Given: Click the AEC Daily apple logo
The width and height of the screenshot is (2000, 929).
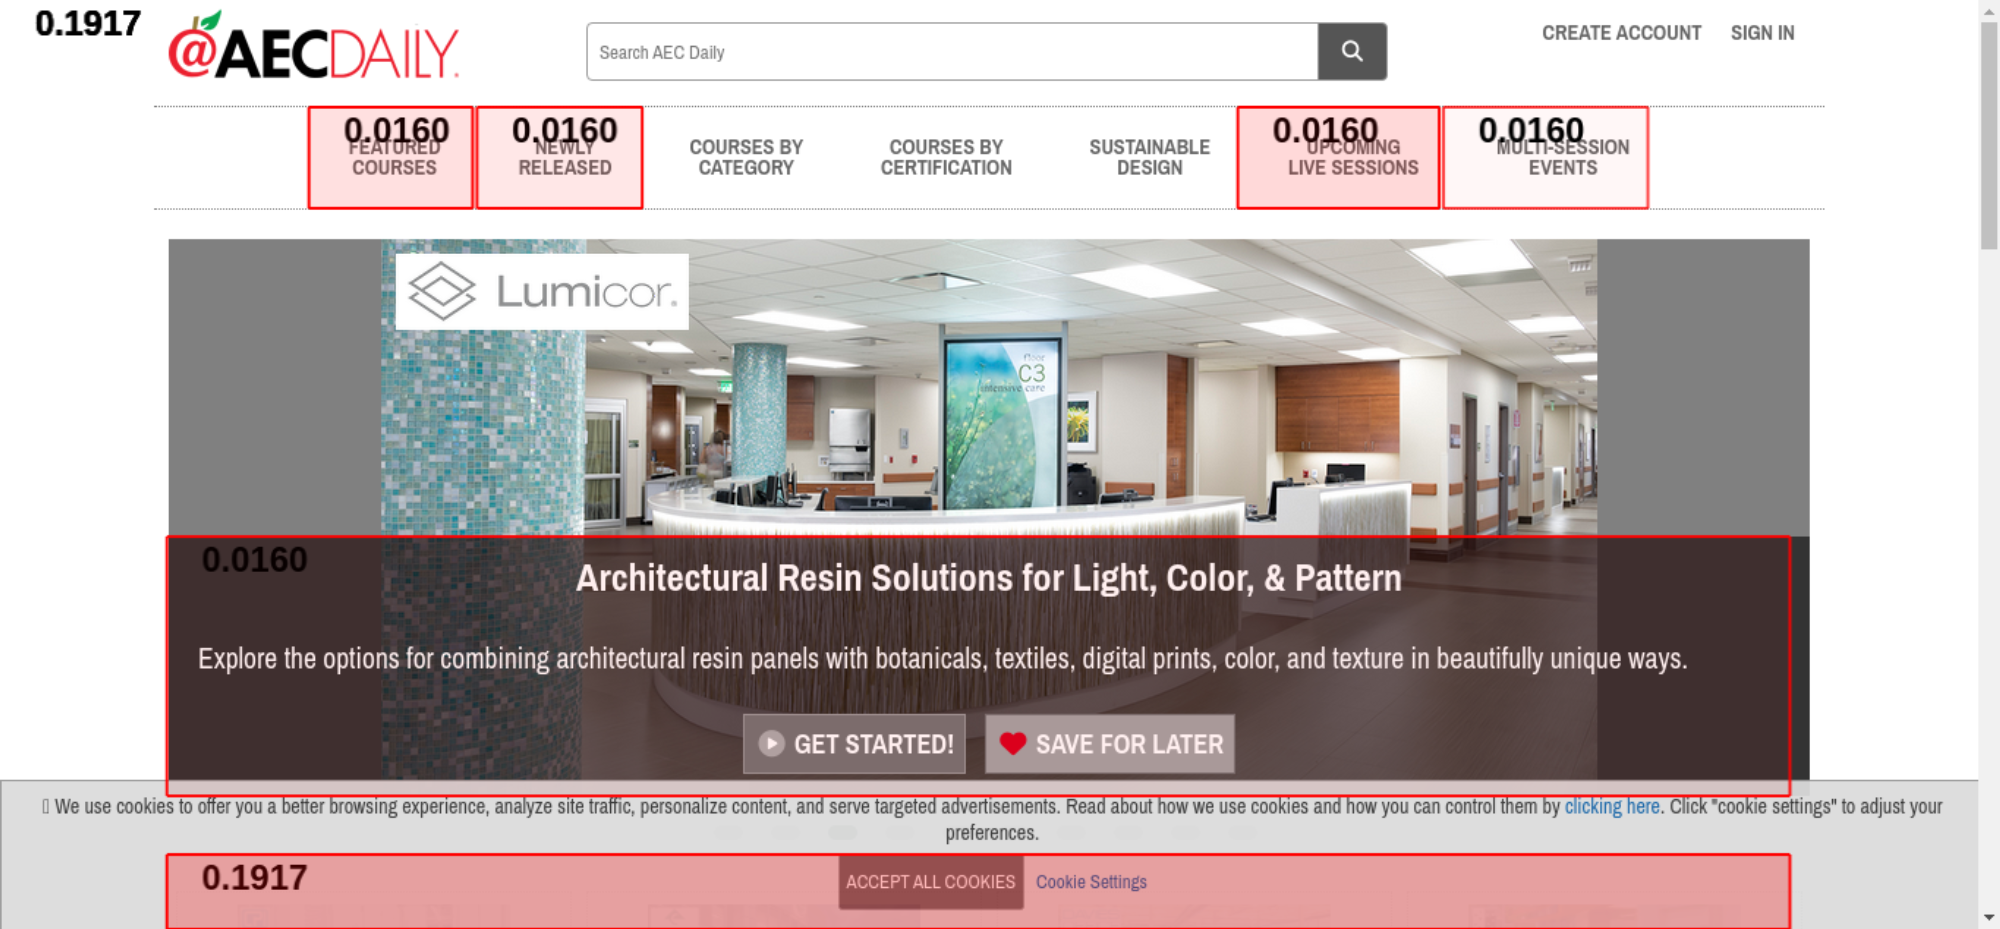Looking at the screenshot, I should click(x=313, y=46).
